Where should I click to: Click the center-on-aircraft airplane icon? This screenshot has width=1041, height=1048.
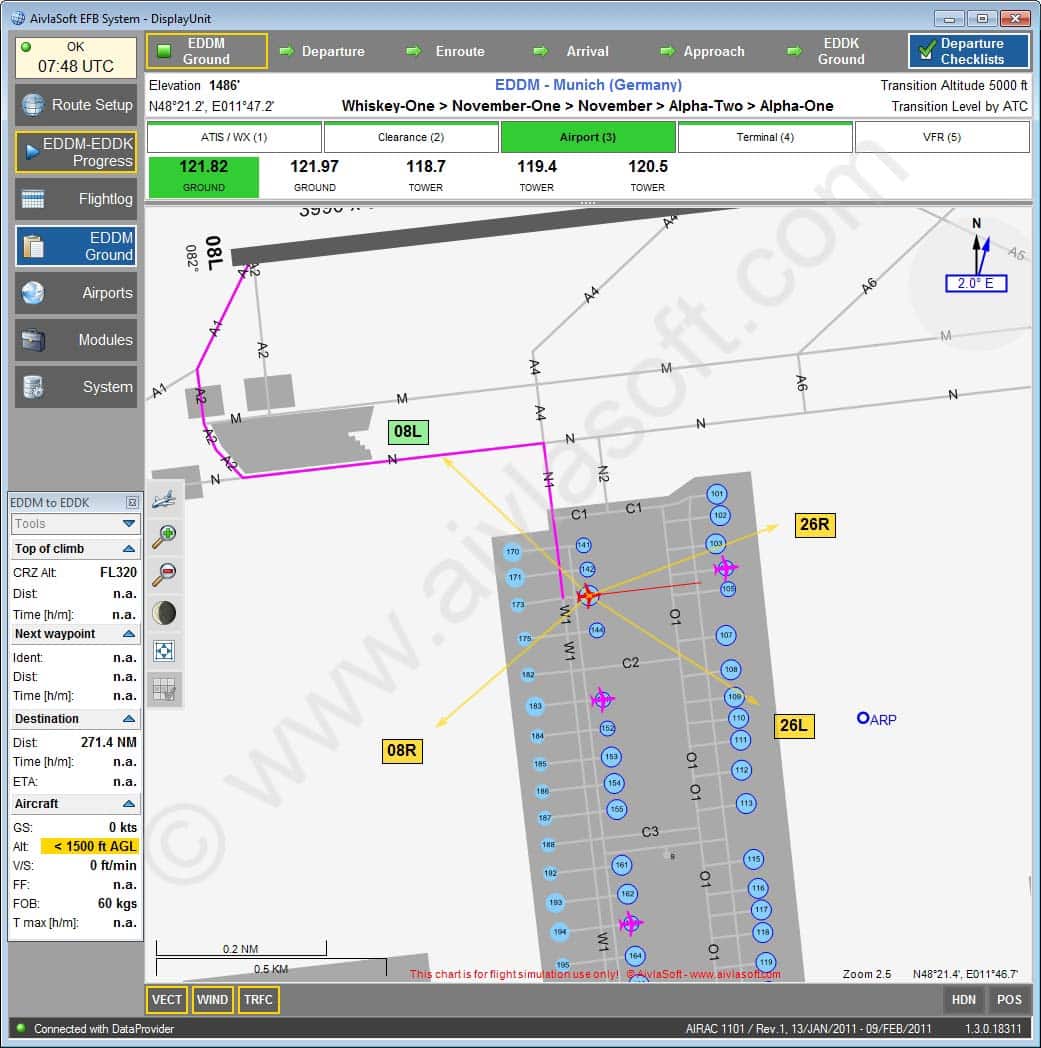(x=165, y=499)
